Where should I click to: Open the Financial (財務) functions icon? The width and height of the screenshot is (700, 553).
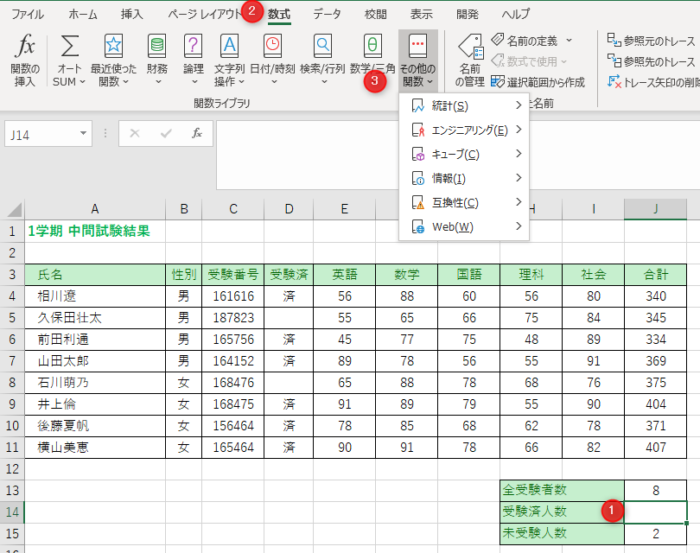(x=156, y=48)
